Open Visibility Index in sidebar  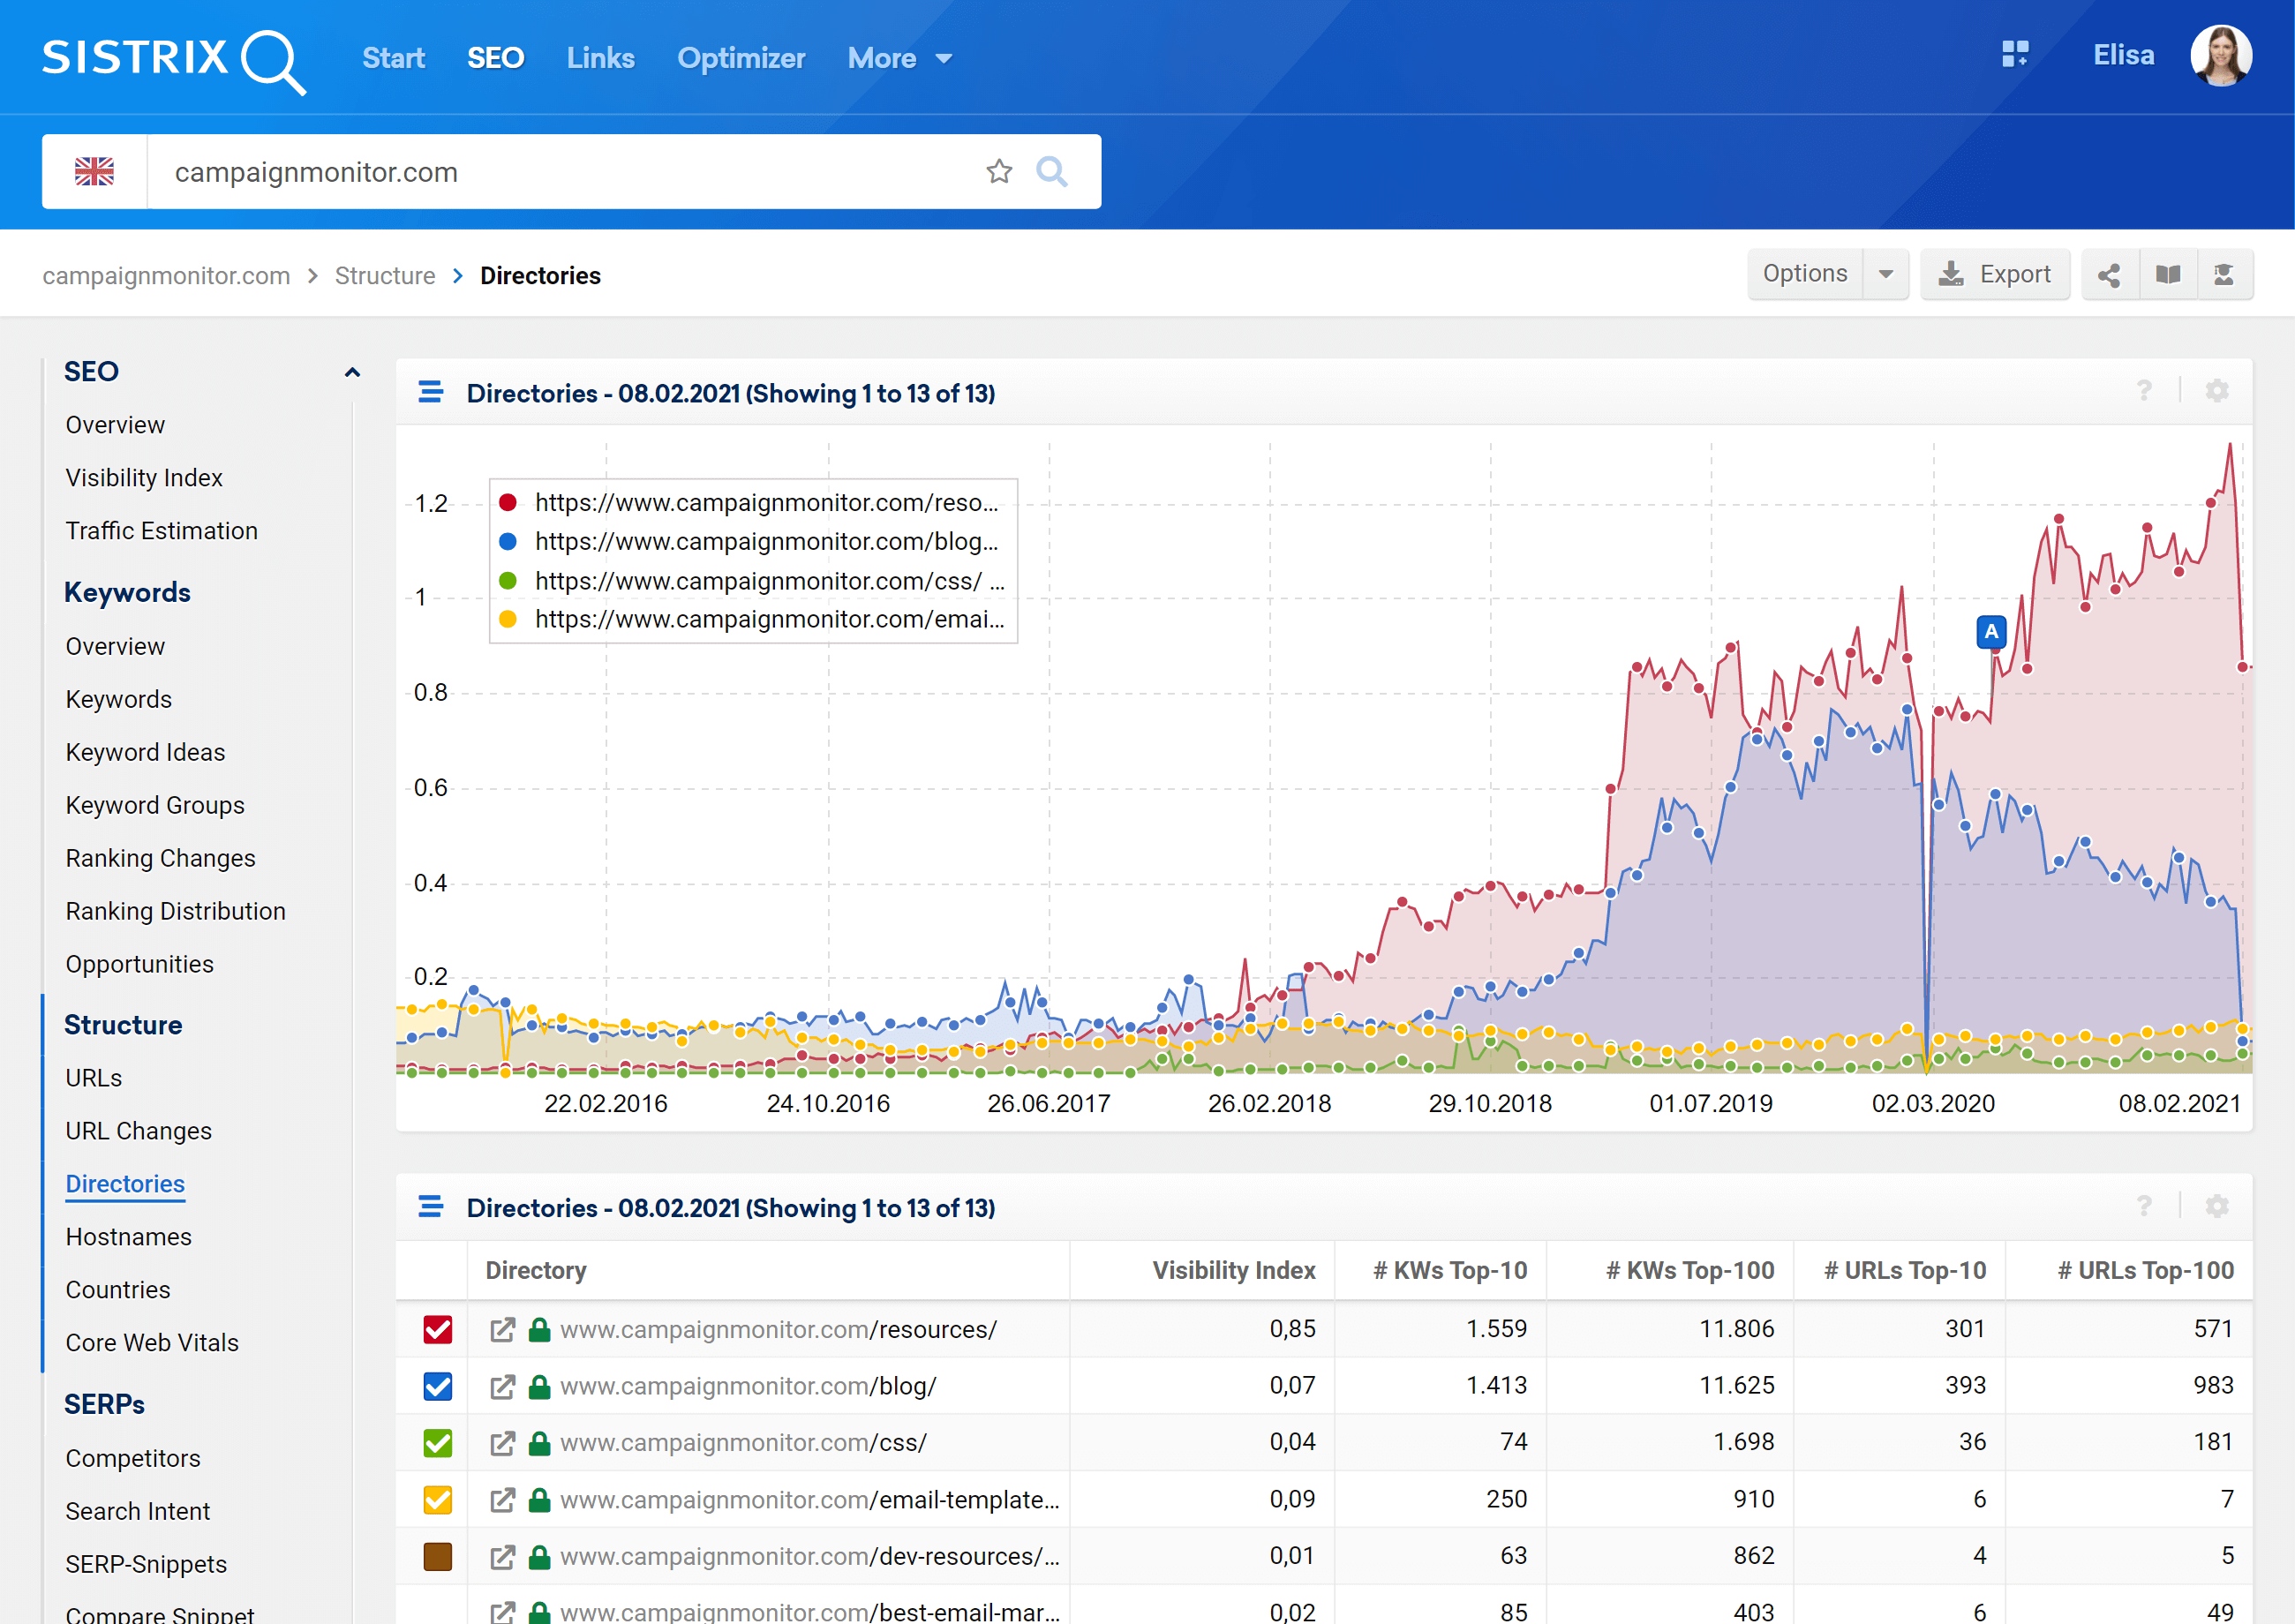point(144,478)
